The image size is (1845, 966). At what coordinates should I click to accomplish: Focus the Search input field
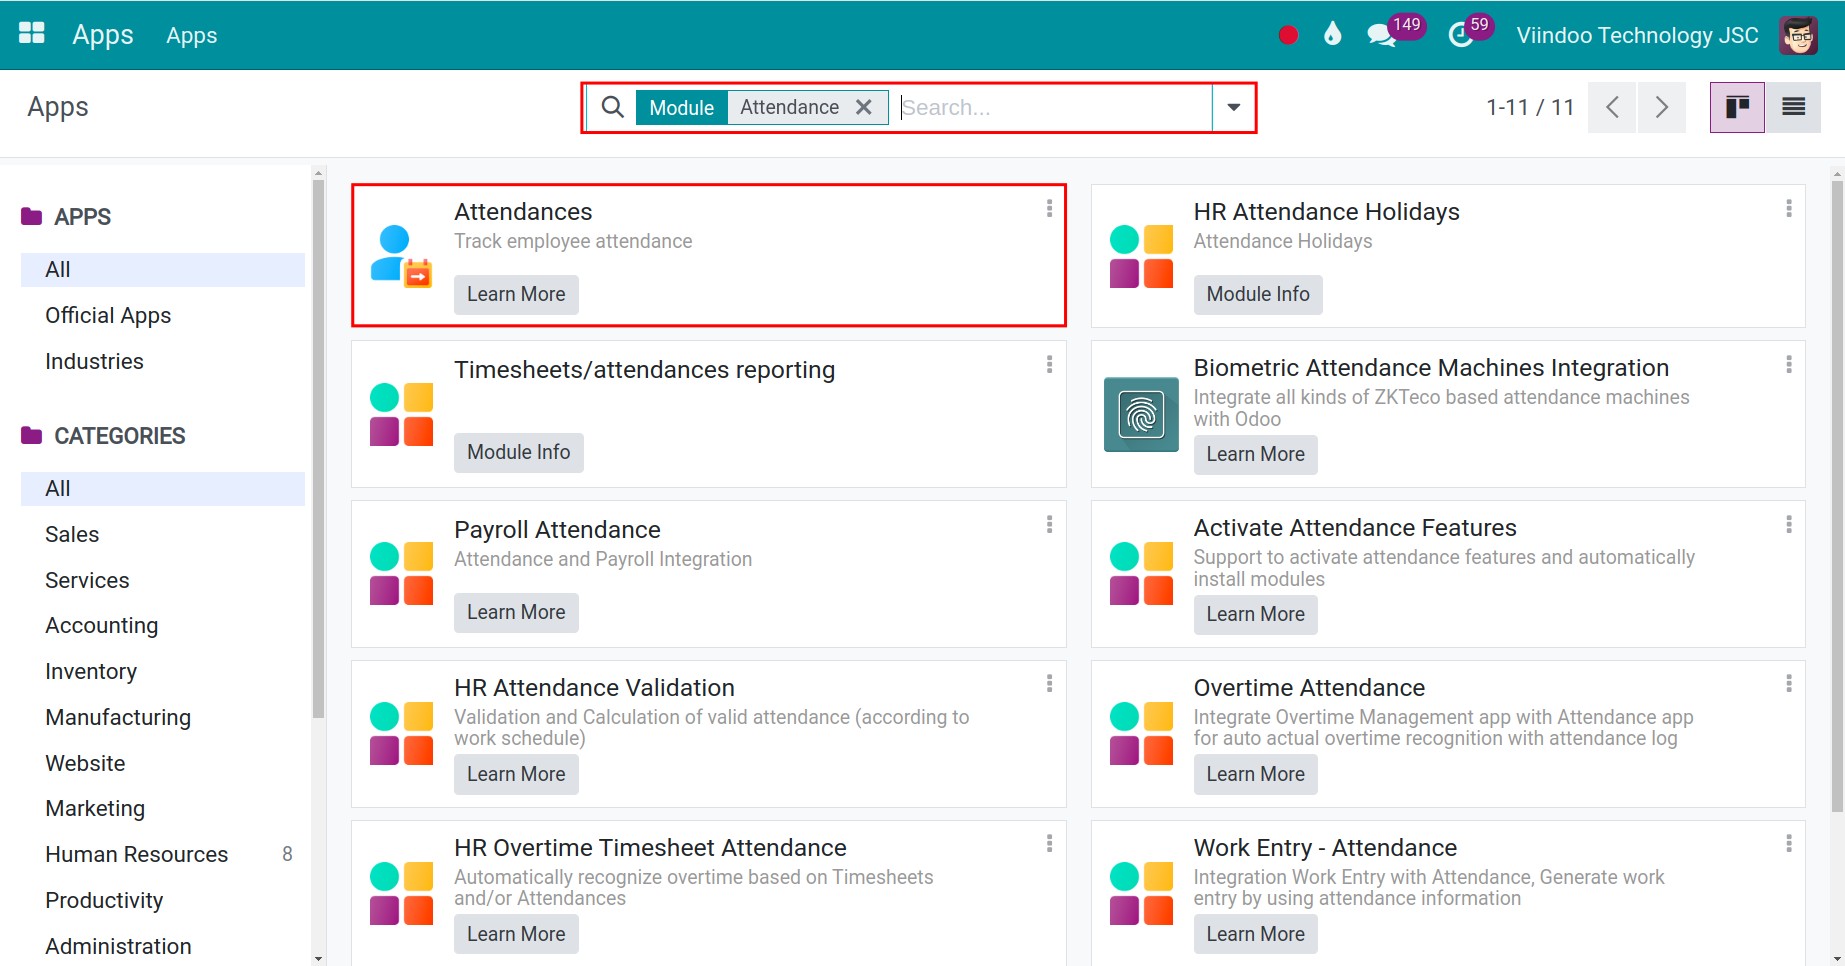tap(1053, 107)
